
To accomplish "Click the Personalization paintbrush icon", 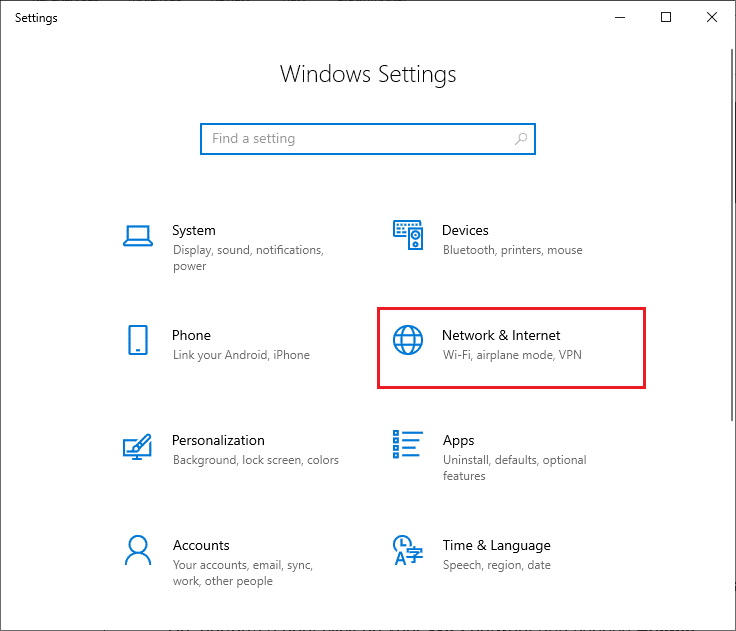I will coord(137,445).
